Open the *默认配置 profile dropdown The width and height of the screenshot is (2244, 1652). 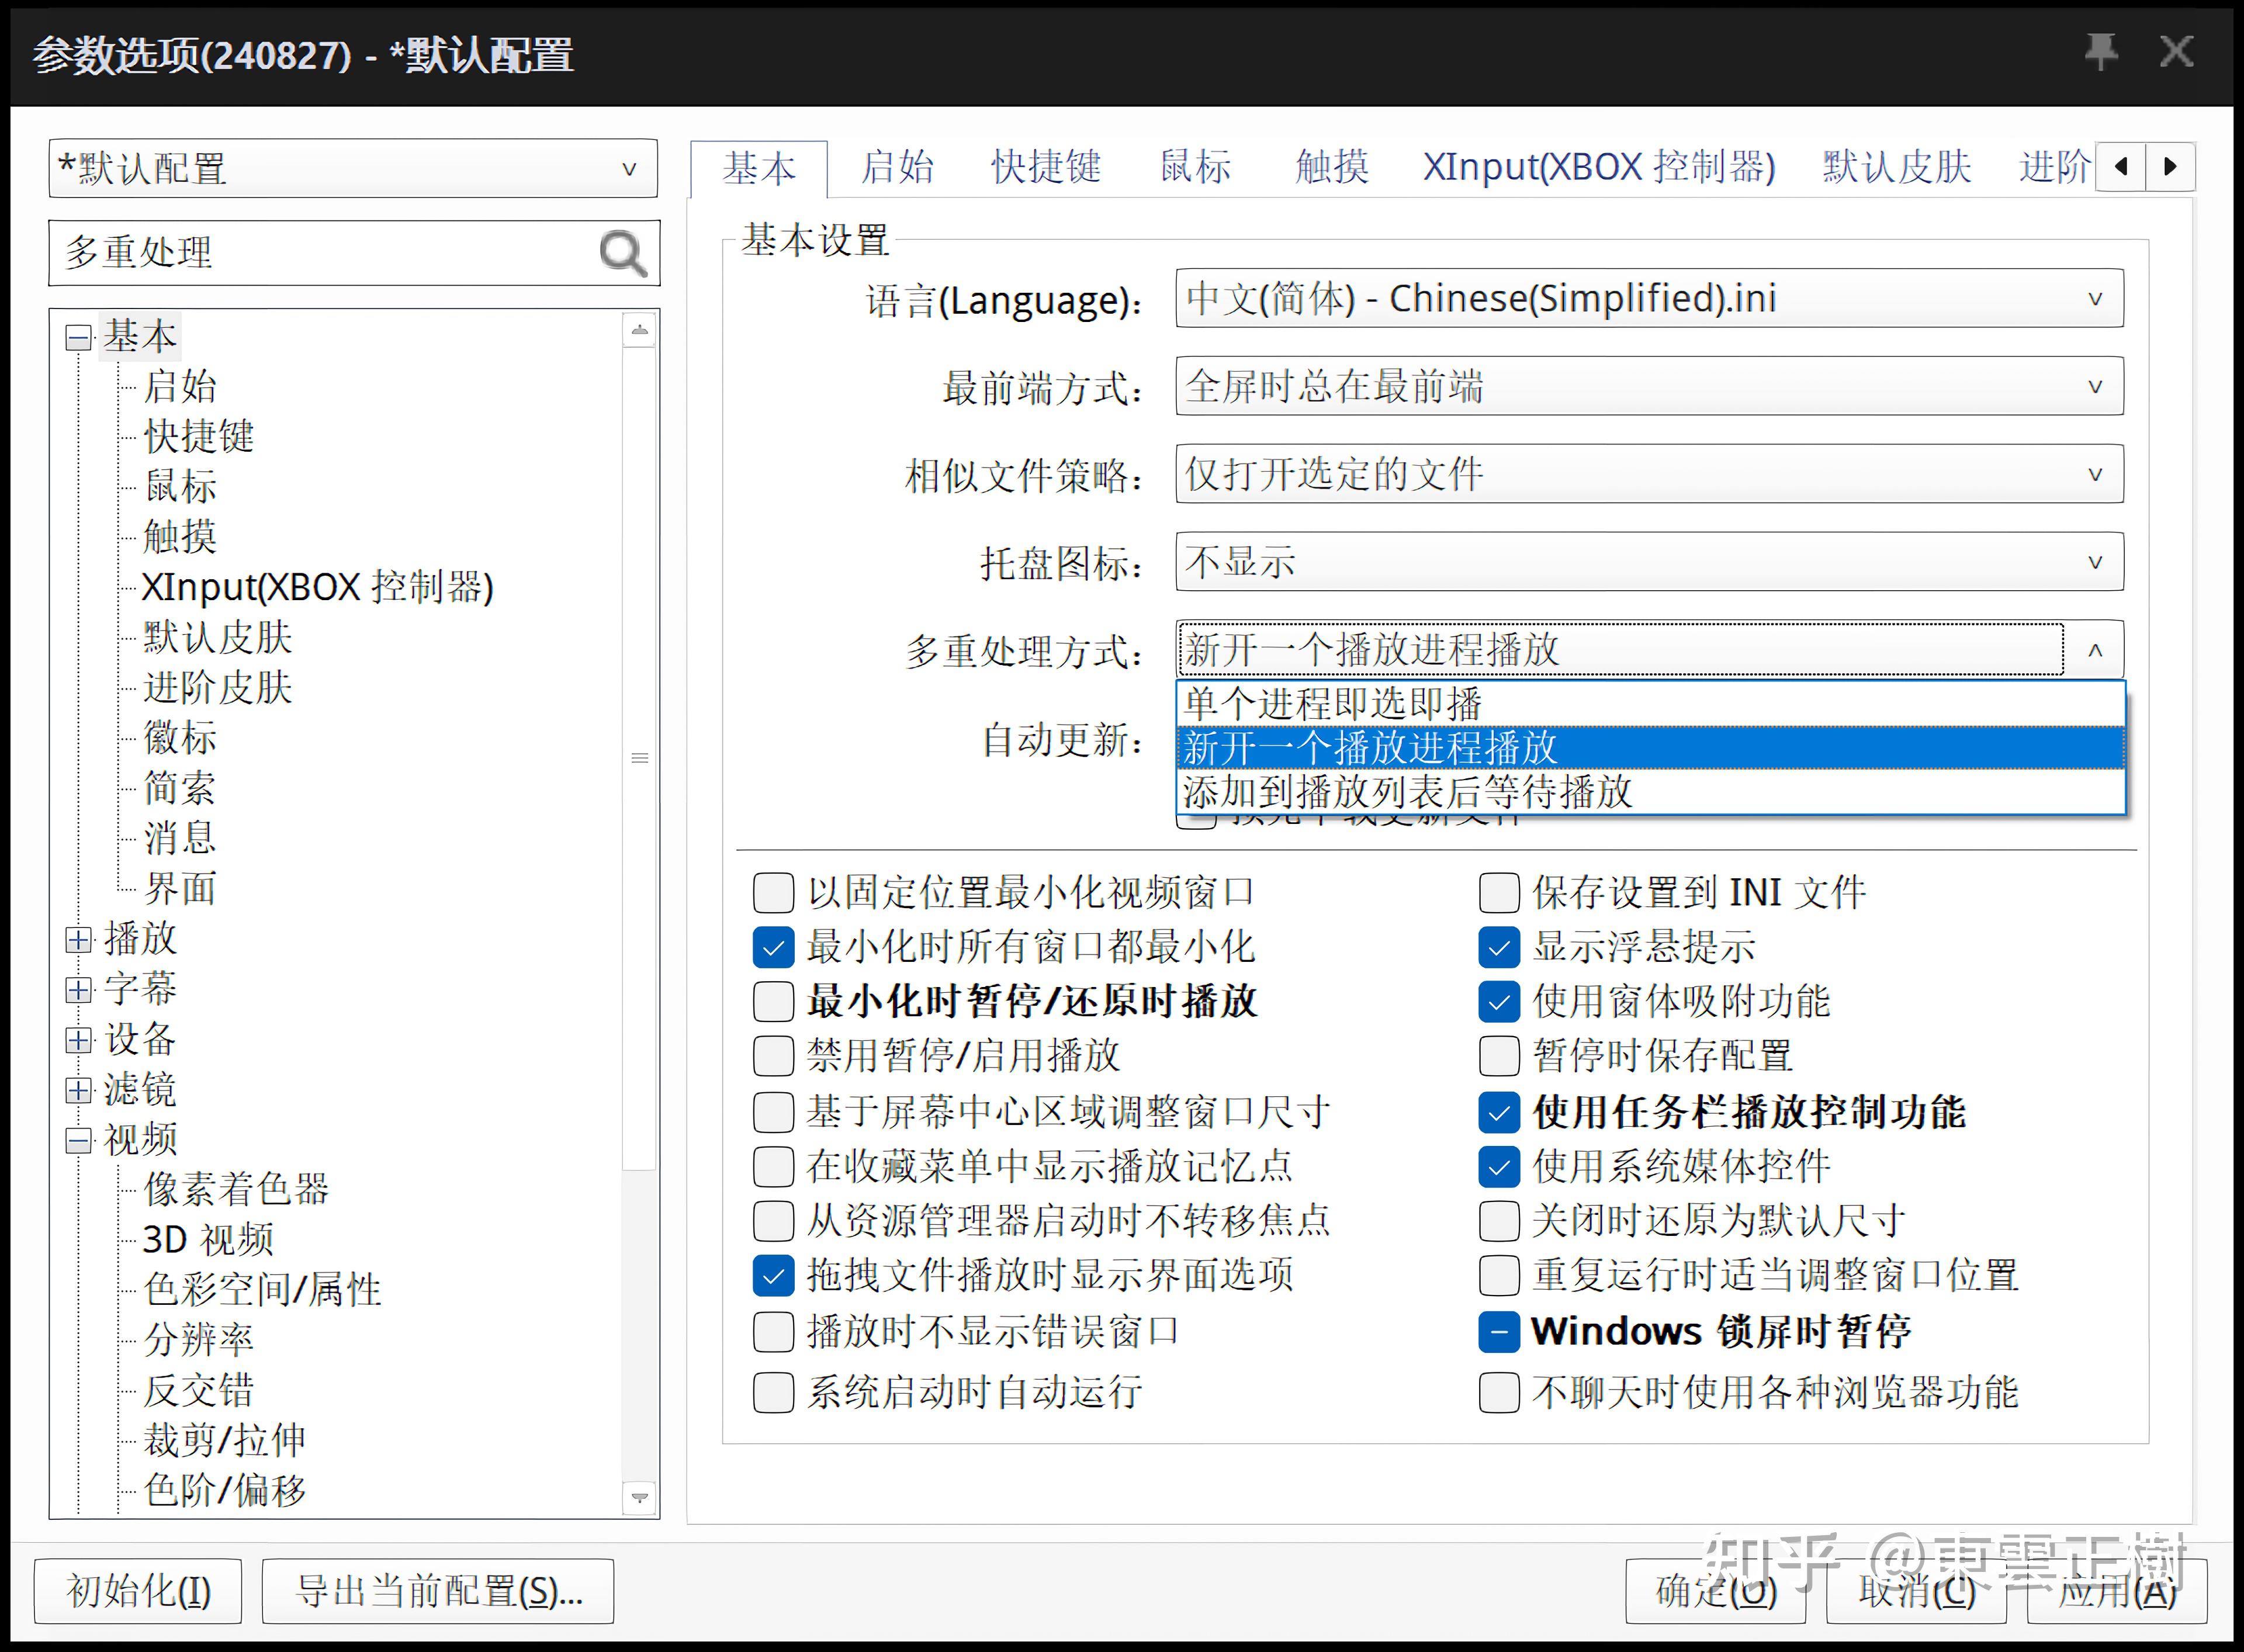point(353,168)
